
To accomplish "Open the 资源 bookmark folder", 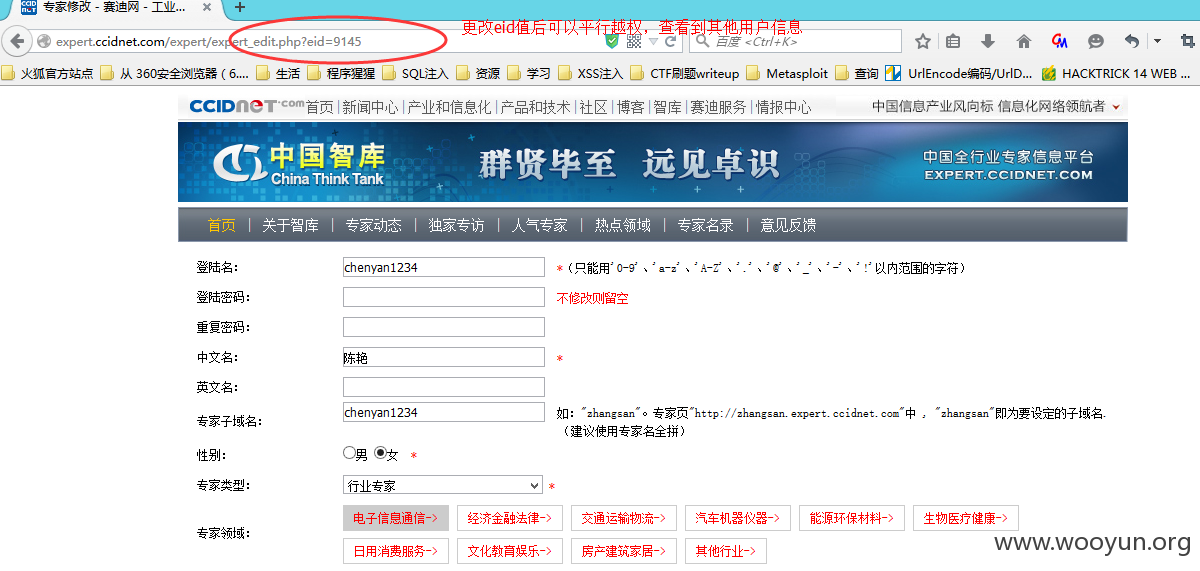I will (x=477, y=73).
